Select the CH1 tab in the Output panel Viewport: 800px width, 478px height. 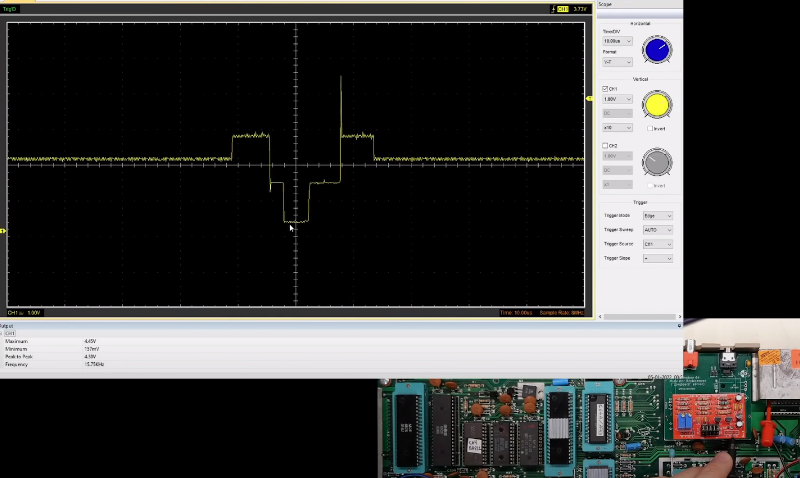coord(10,333)
